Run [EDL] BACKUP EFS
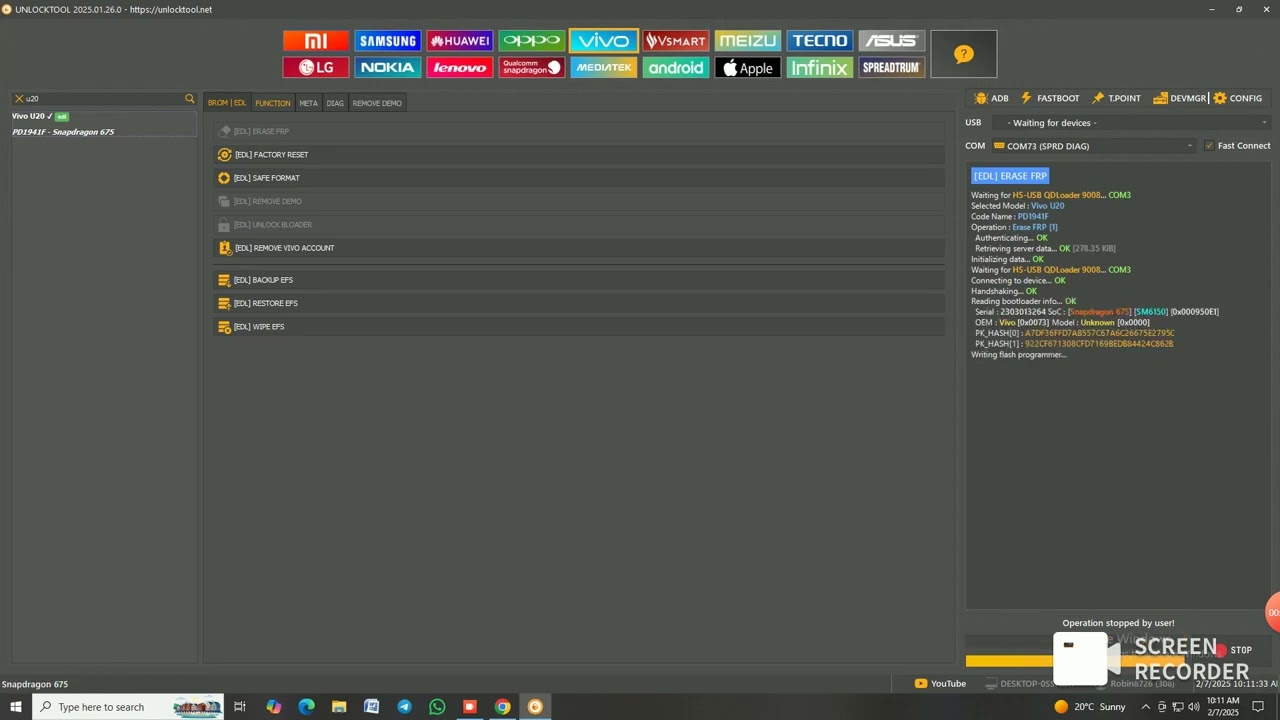This screenshot has width=1280, height=720. (x=580, y=280)
